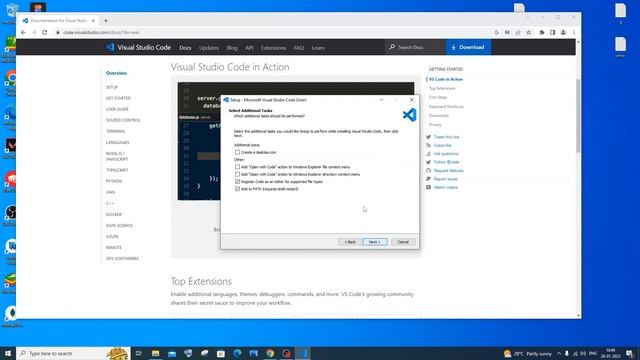
Task: Open Extensions in the site navbar
Action: click(x=273, y=48)
